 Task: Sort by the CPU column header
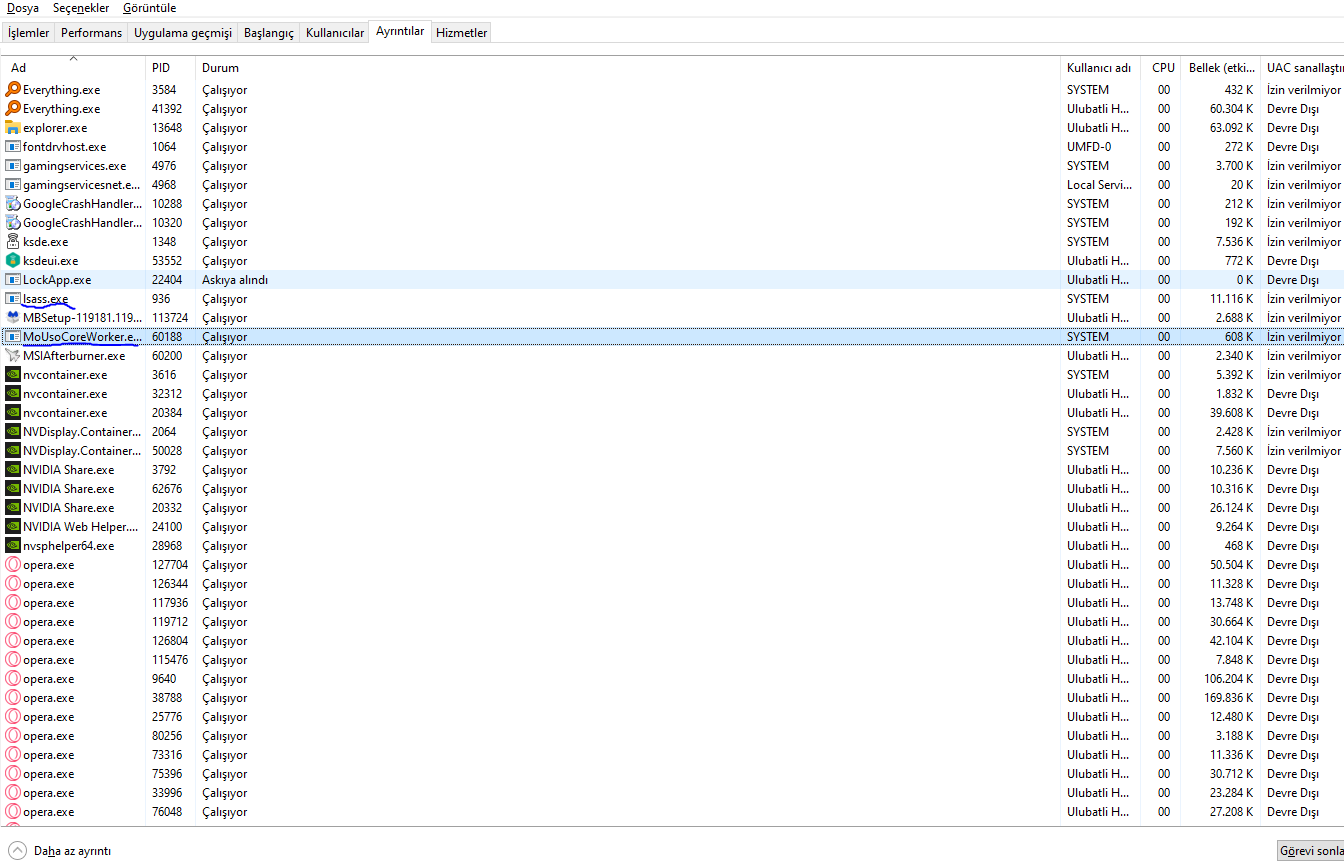(1161, 68)
